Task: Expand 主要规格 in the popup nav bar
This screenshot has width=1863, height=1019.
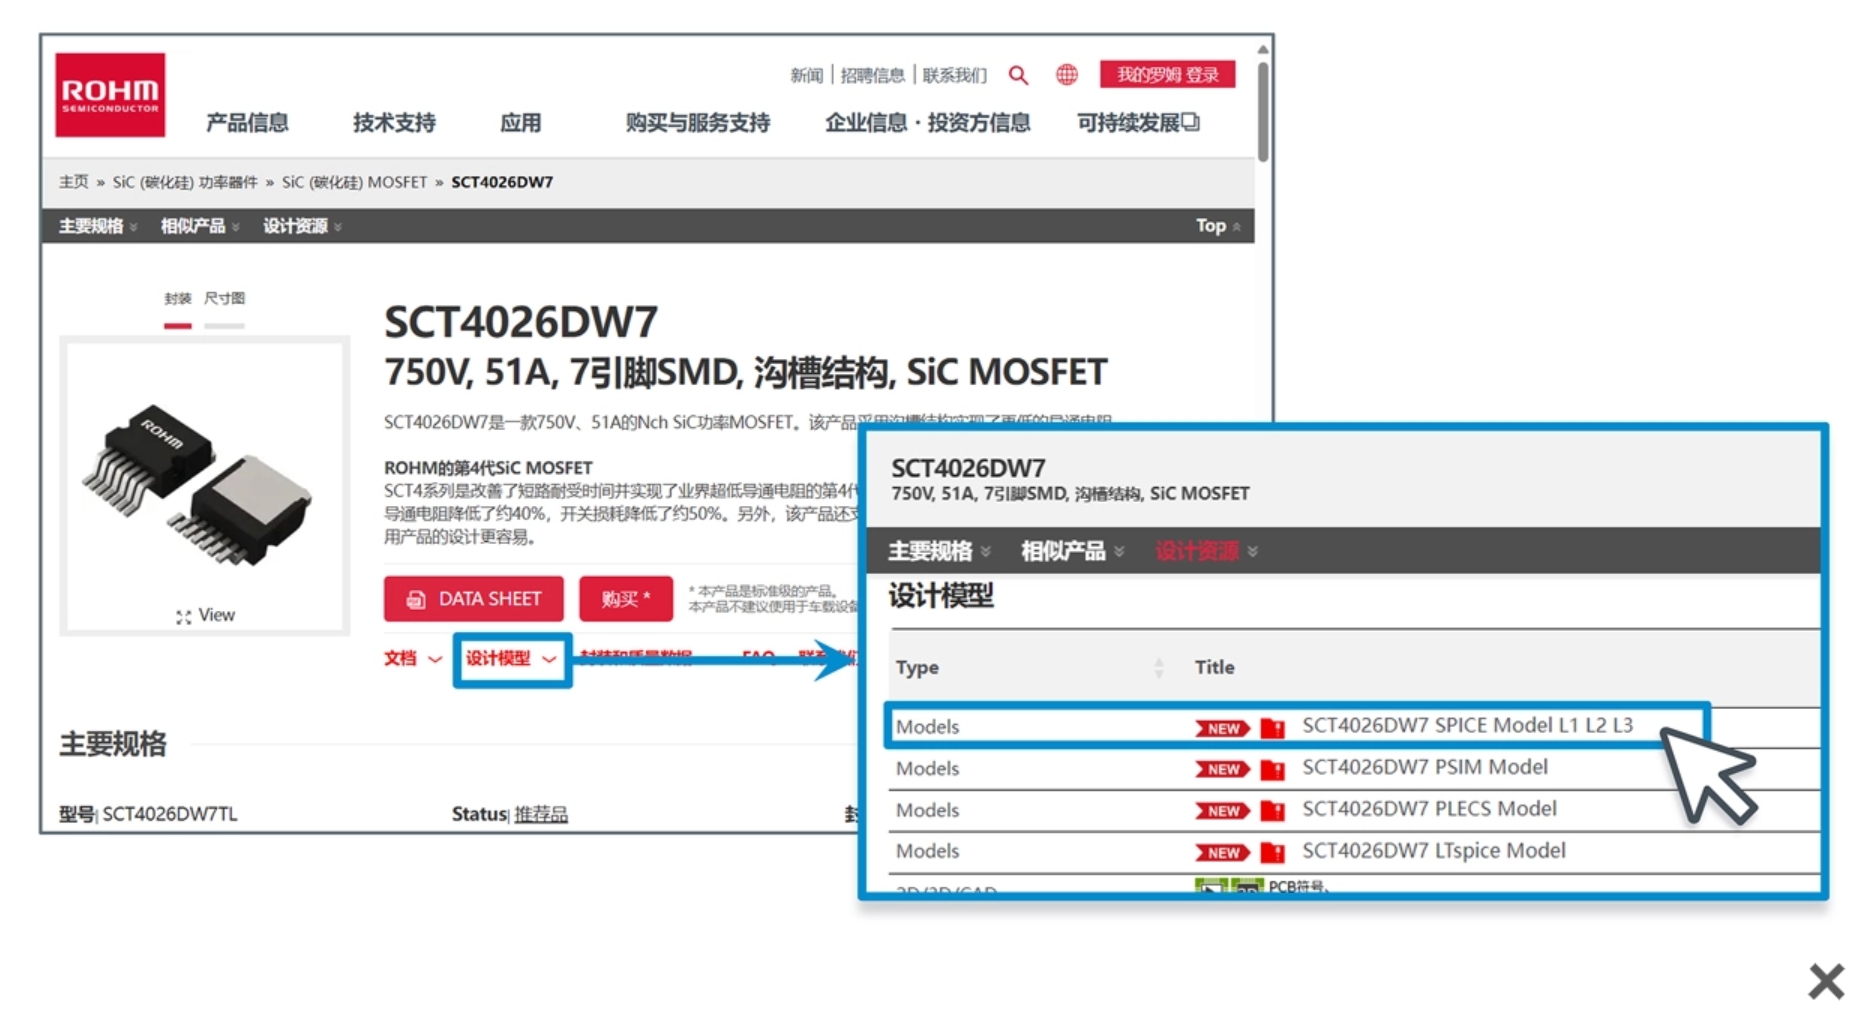Action: coord(939,552)
